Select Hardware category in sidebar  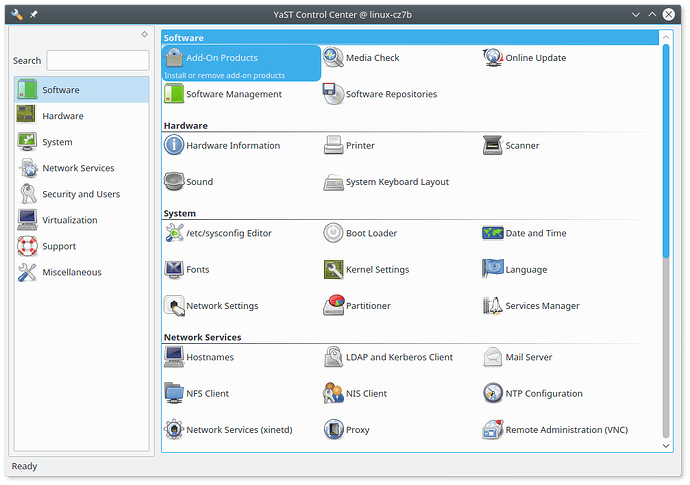[x=62, y=116]
